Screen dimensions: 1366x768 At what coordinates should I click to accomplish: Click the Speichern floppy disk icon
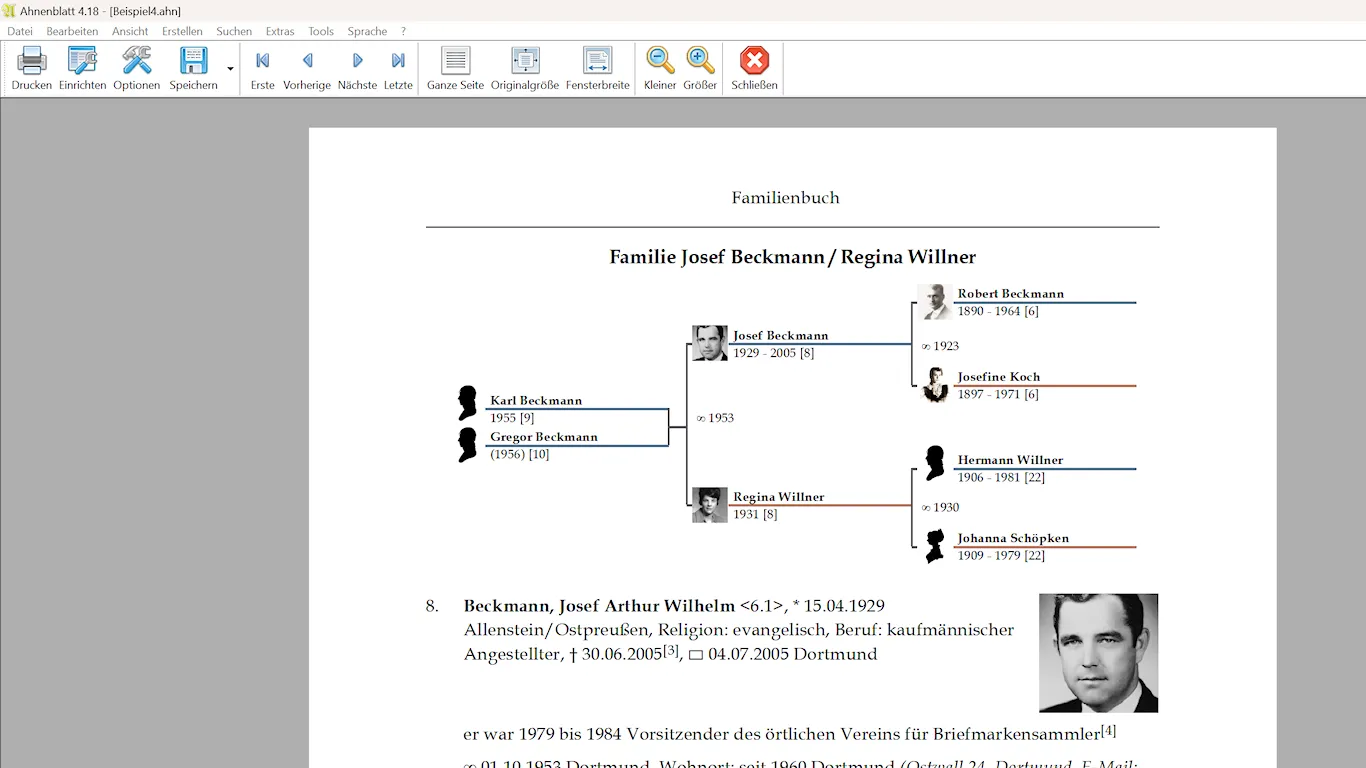point(193,61)
